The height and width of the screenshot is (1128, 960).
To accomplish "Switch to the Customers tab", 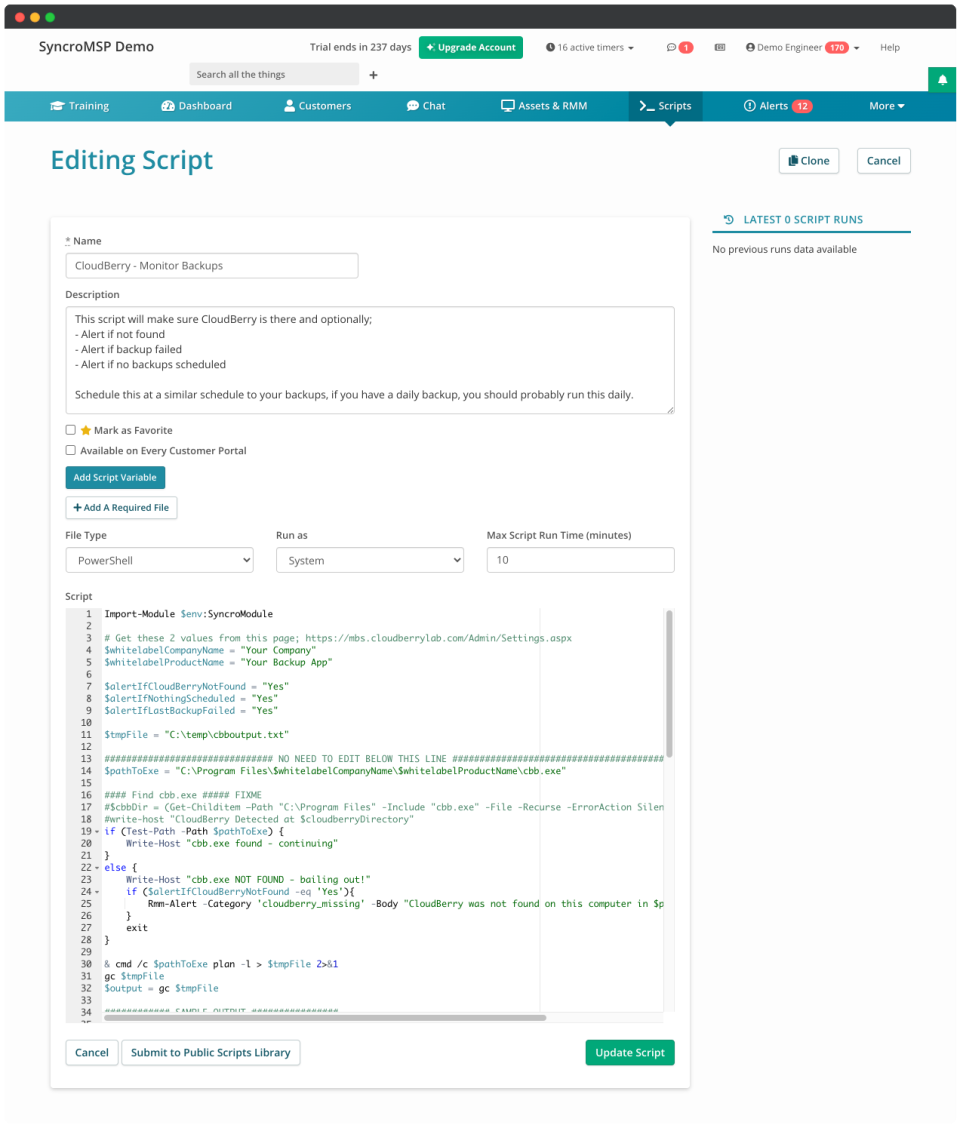I will point(317,106).
